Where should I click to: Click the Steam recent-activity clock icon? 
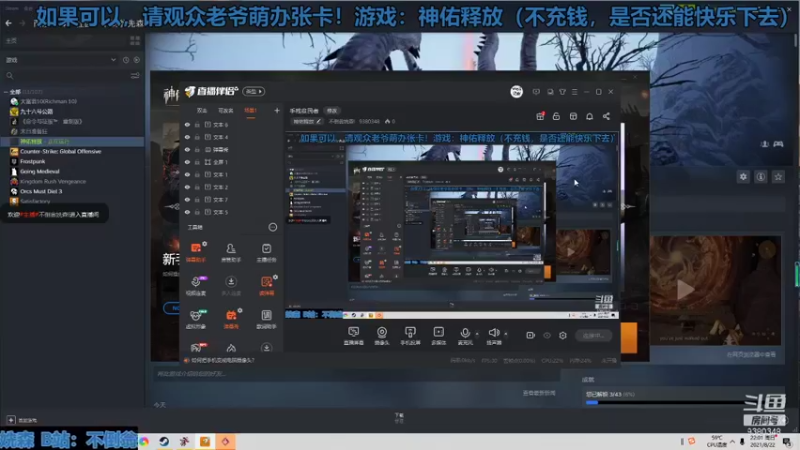click(126, 60)
